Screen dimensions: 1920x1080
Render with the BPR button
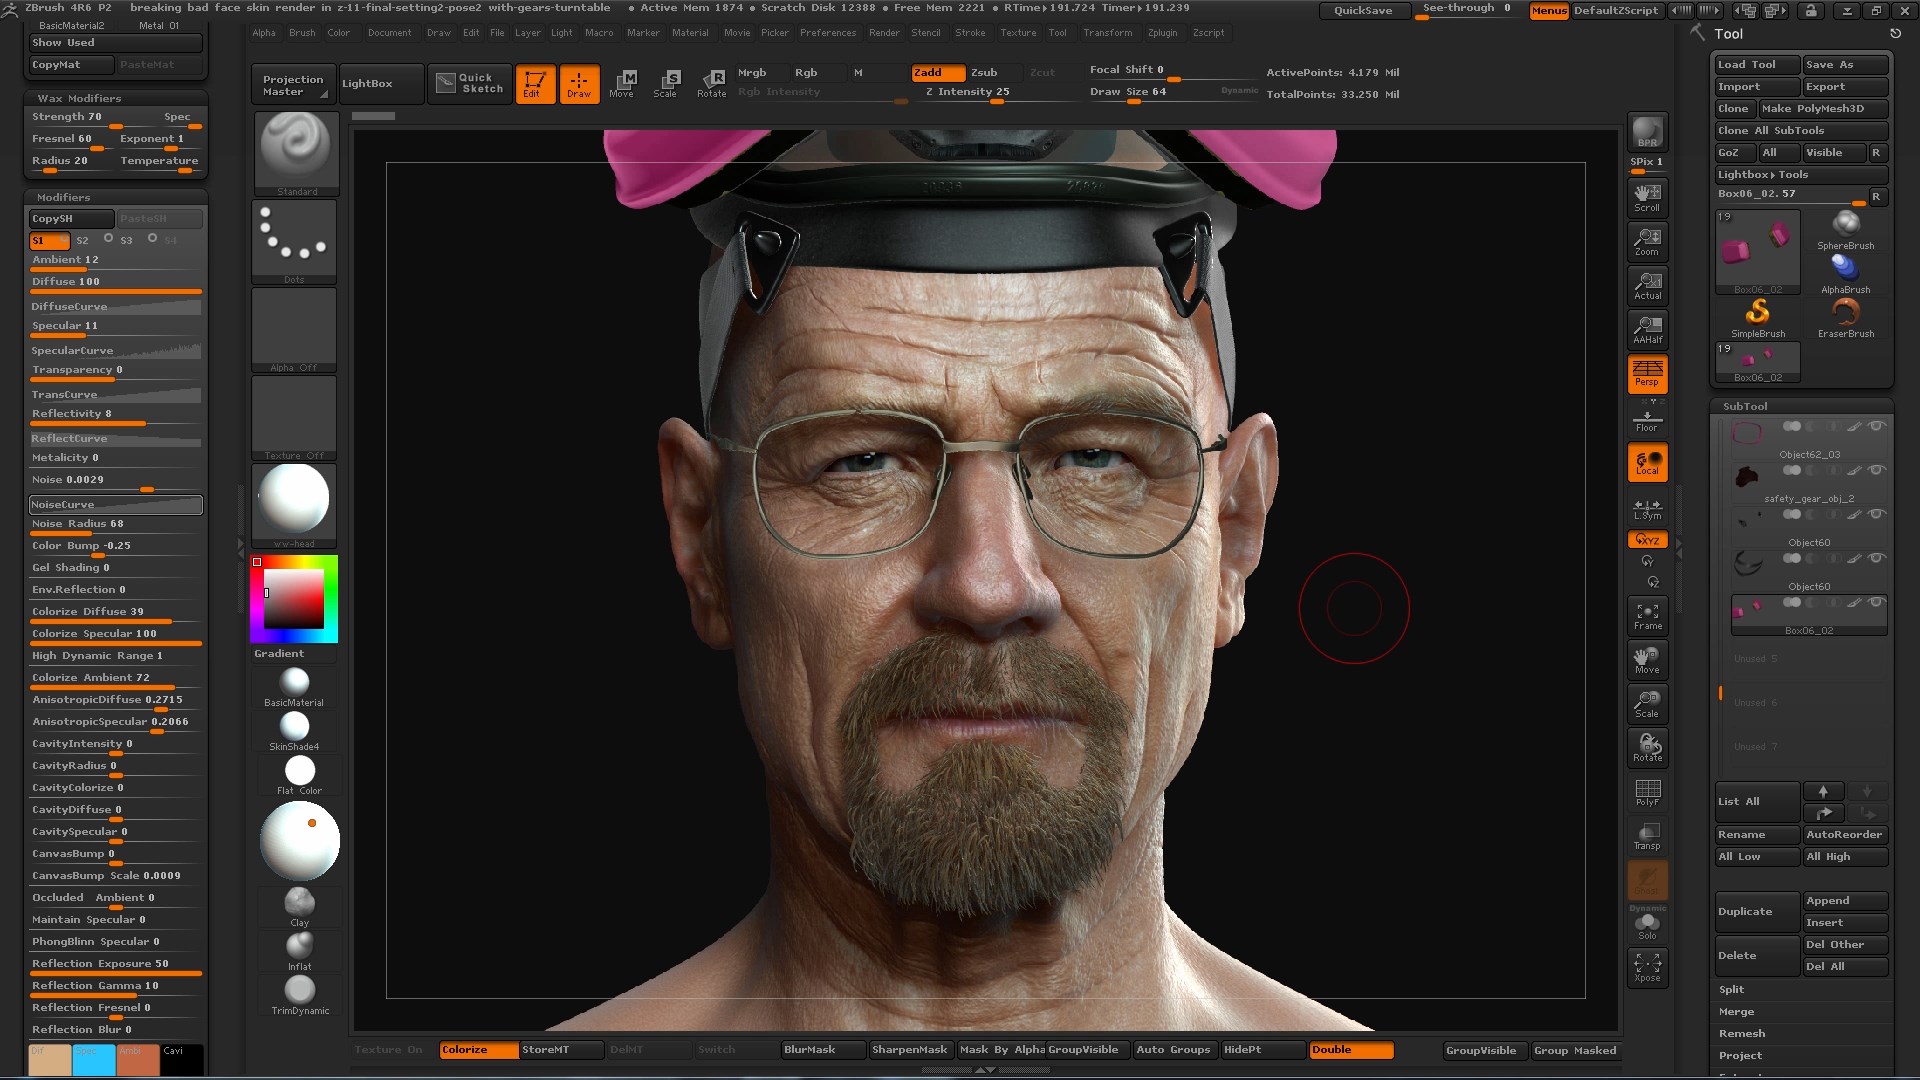click(x=1647, y=133)
